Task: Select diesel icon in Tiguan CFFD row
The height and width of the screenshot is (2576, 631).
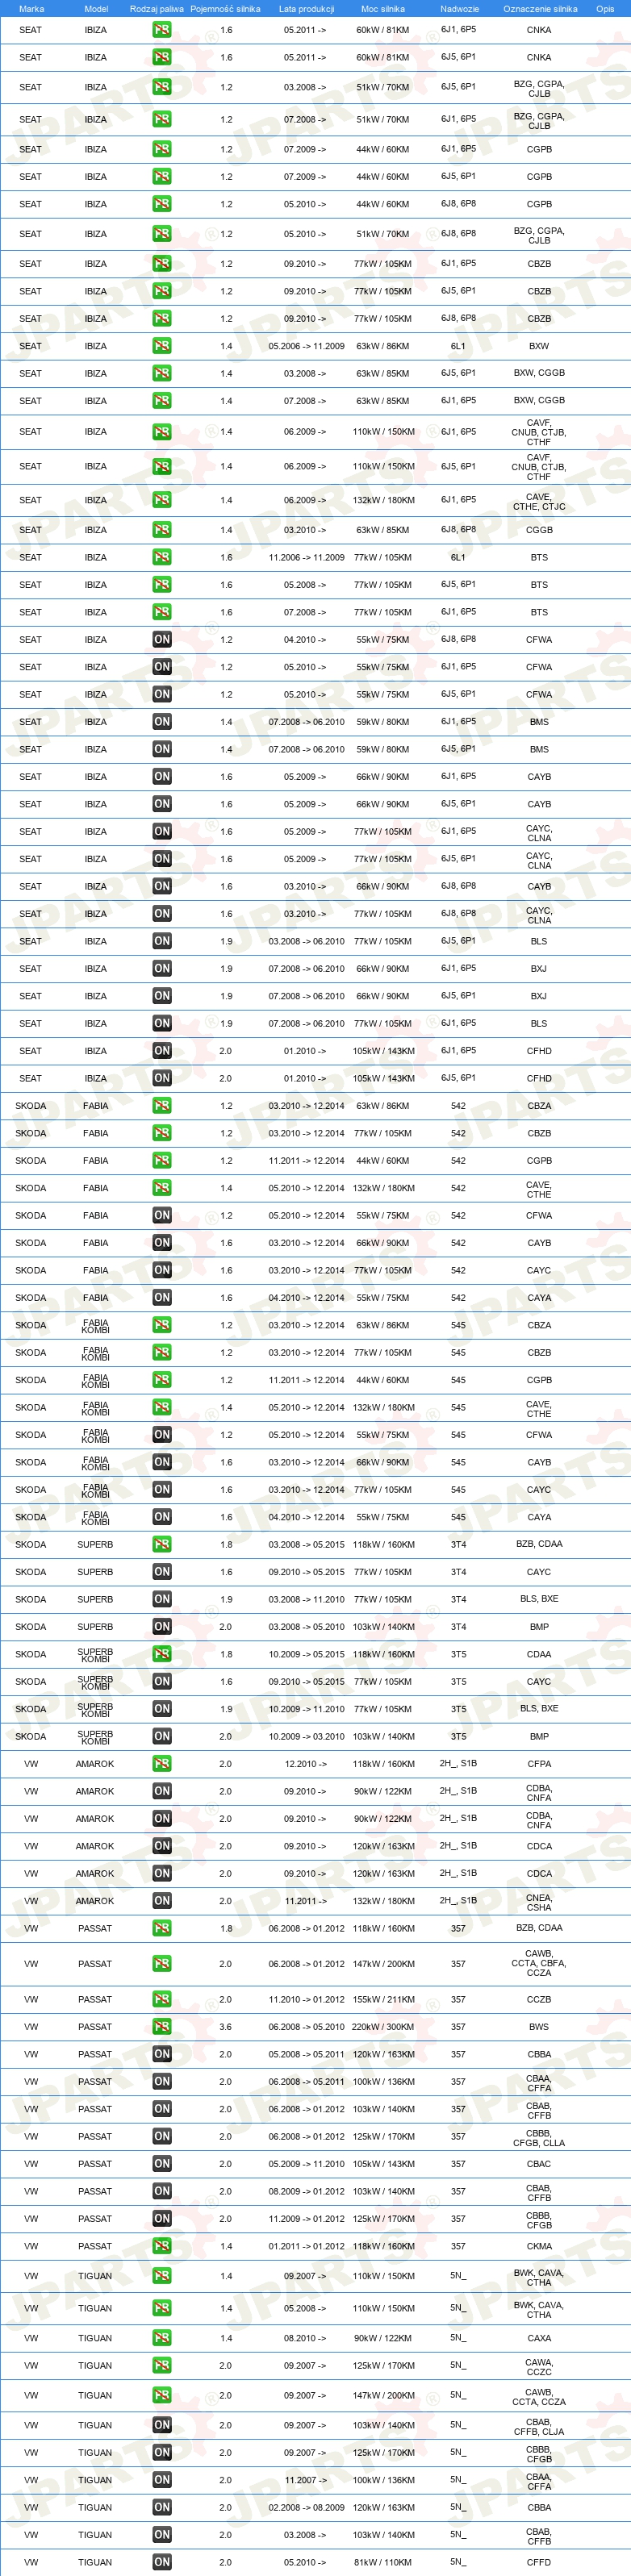Action: click(161, 2562)
